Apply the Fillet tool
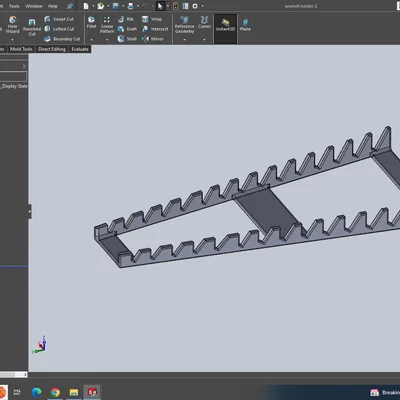Image resolution: width=400 pixels, height=400 pixels. pyautogui.click(x=91, y=22)
